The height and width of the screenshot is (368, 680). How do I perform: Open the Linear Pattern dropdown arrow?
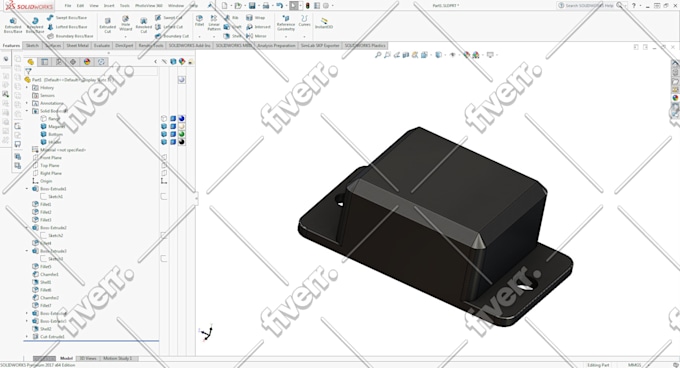click(214, 36)
